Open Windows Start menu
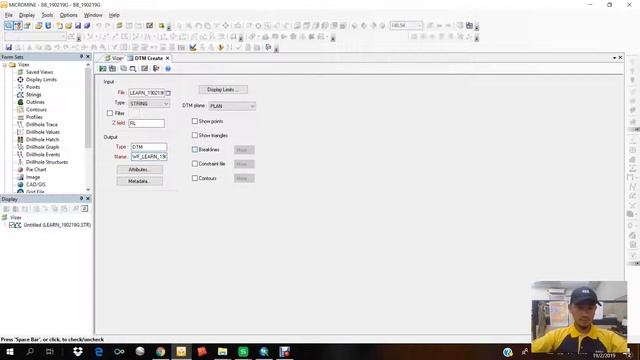This screenshot has height=360, width=640. (10, 351)
